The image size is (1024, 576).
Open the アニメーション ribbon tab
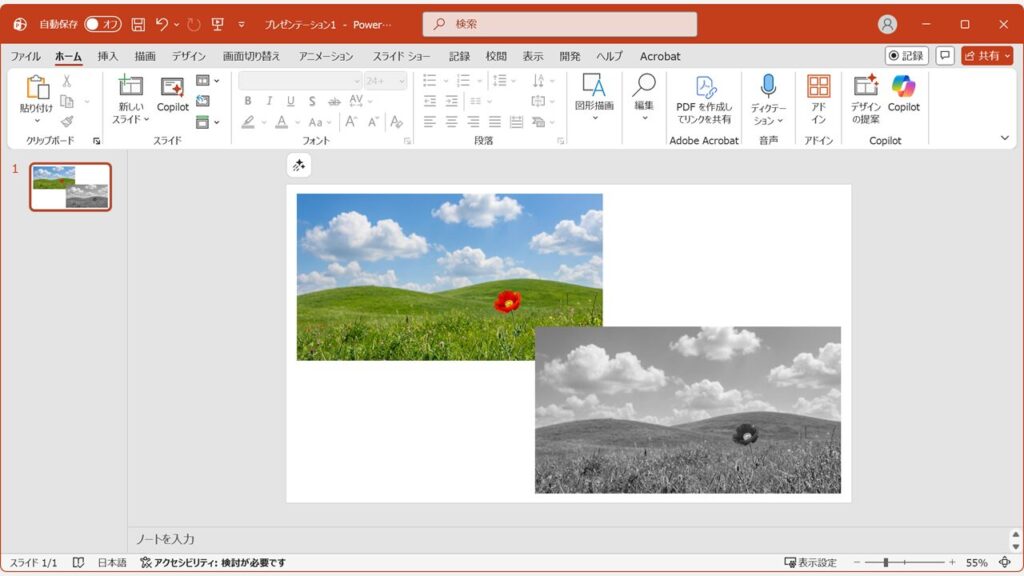click(326, 57)
